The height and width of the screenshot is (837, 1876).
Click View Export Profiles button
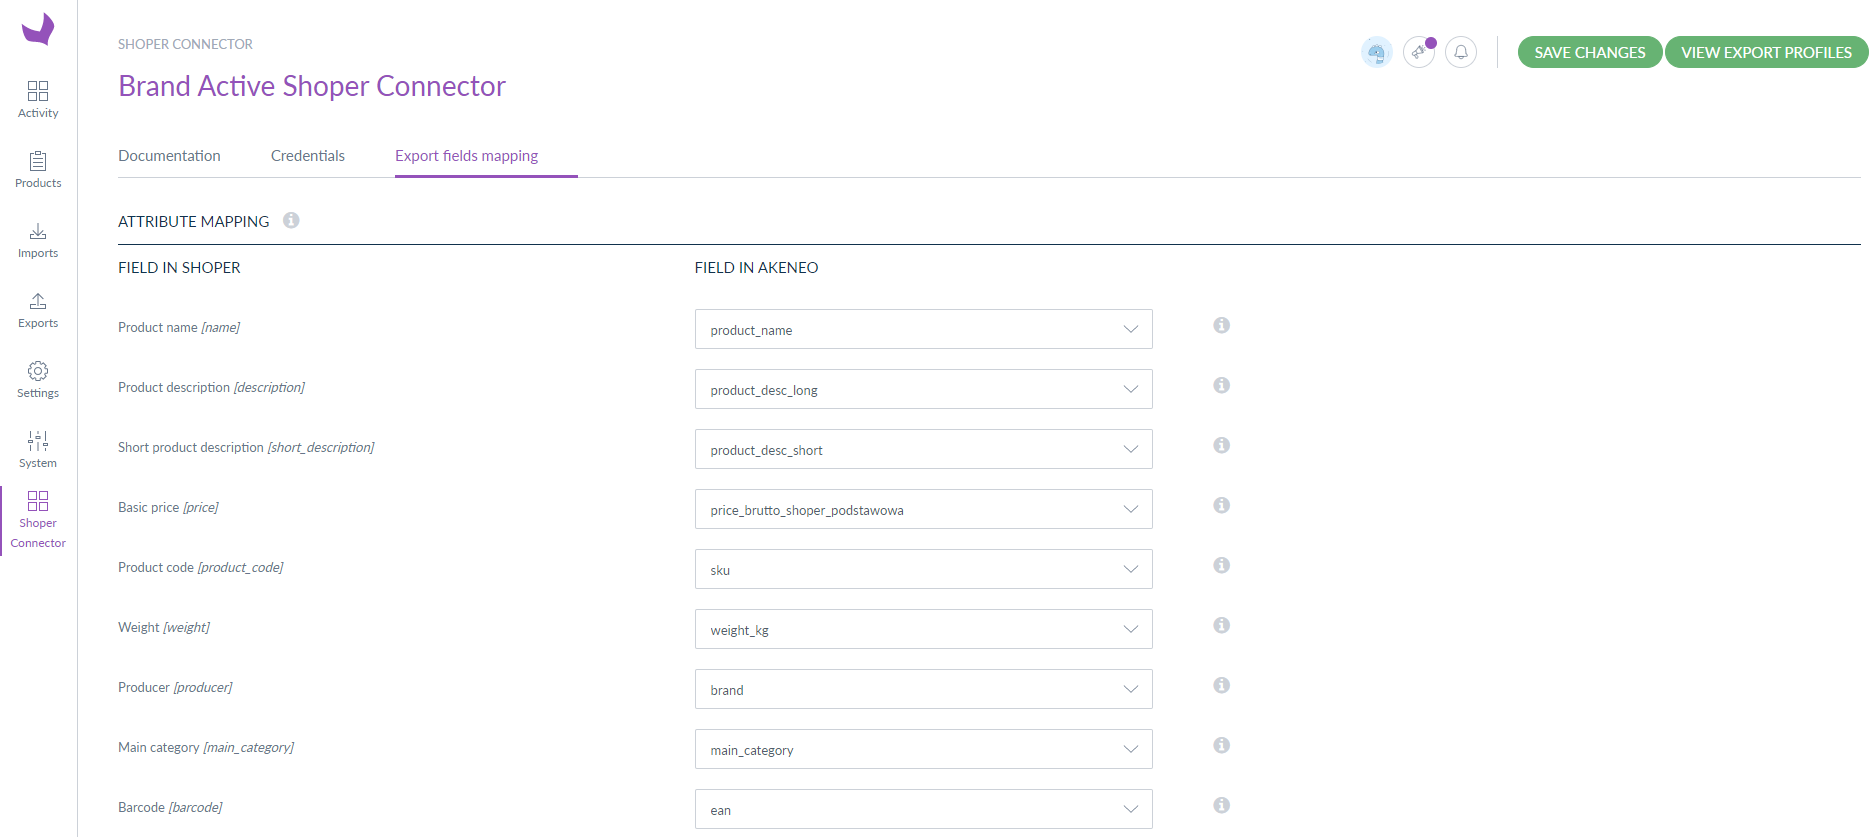tap(1766, 52)
